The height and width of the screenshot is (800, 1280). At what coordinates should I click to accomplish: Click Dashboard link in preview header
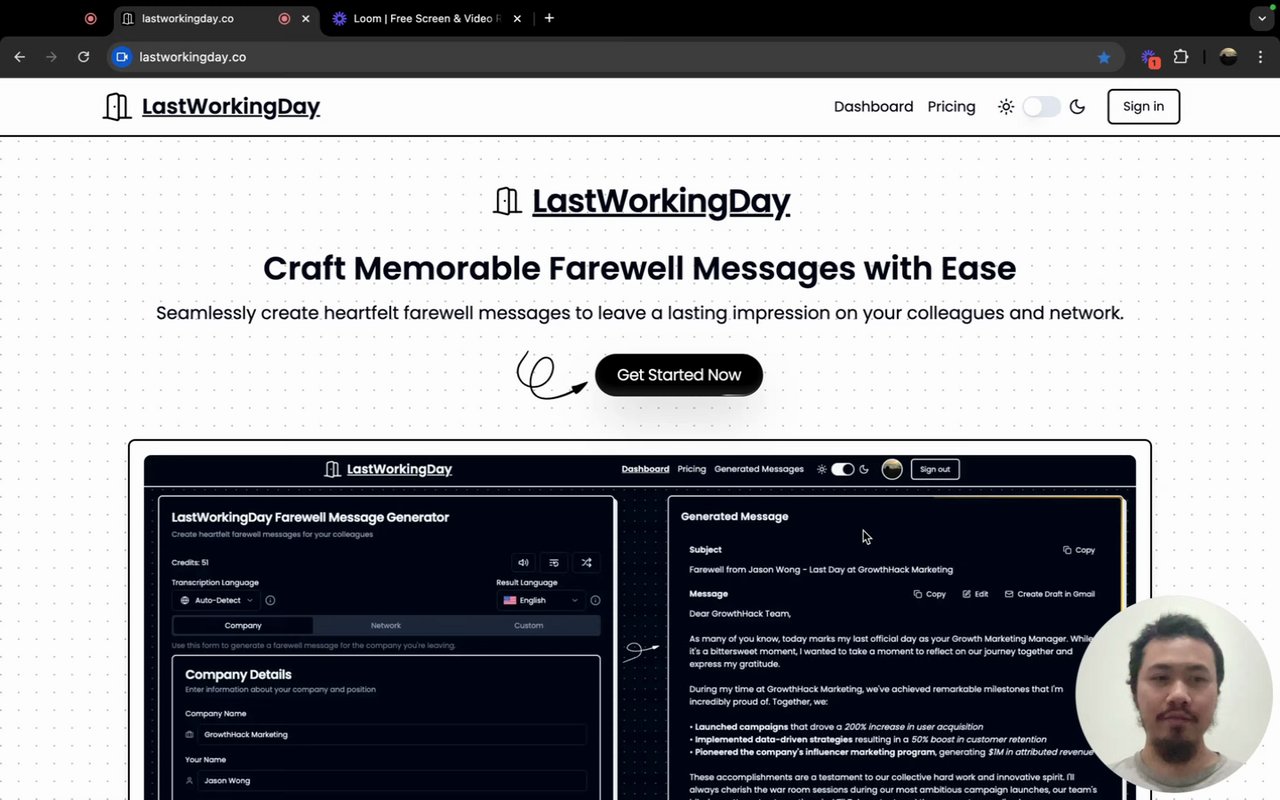(x=645, y=469)
